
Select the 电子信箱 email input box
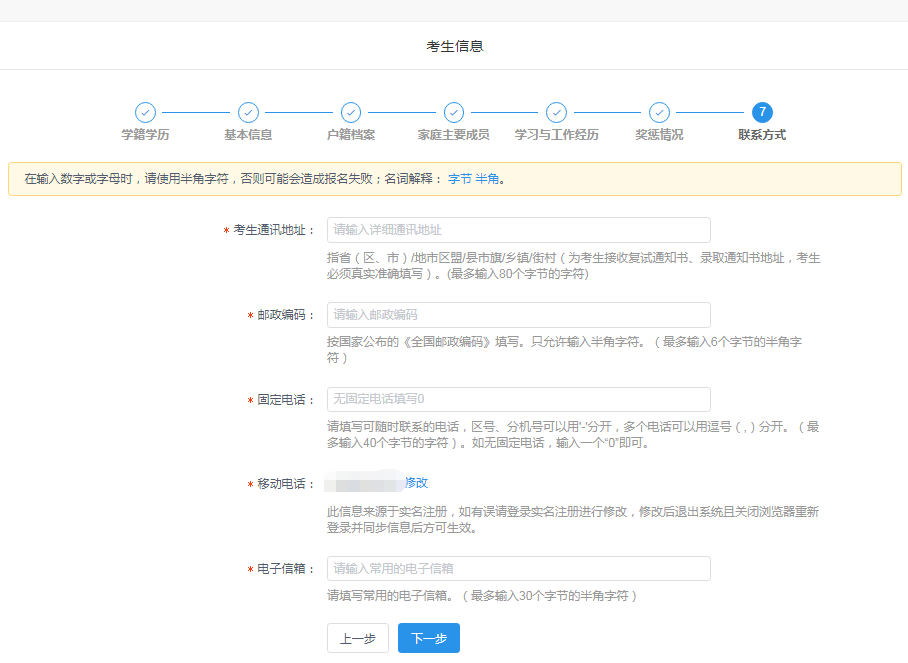[518, 568]
